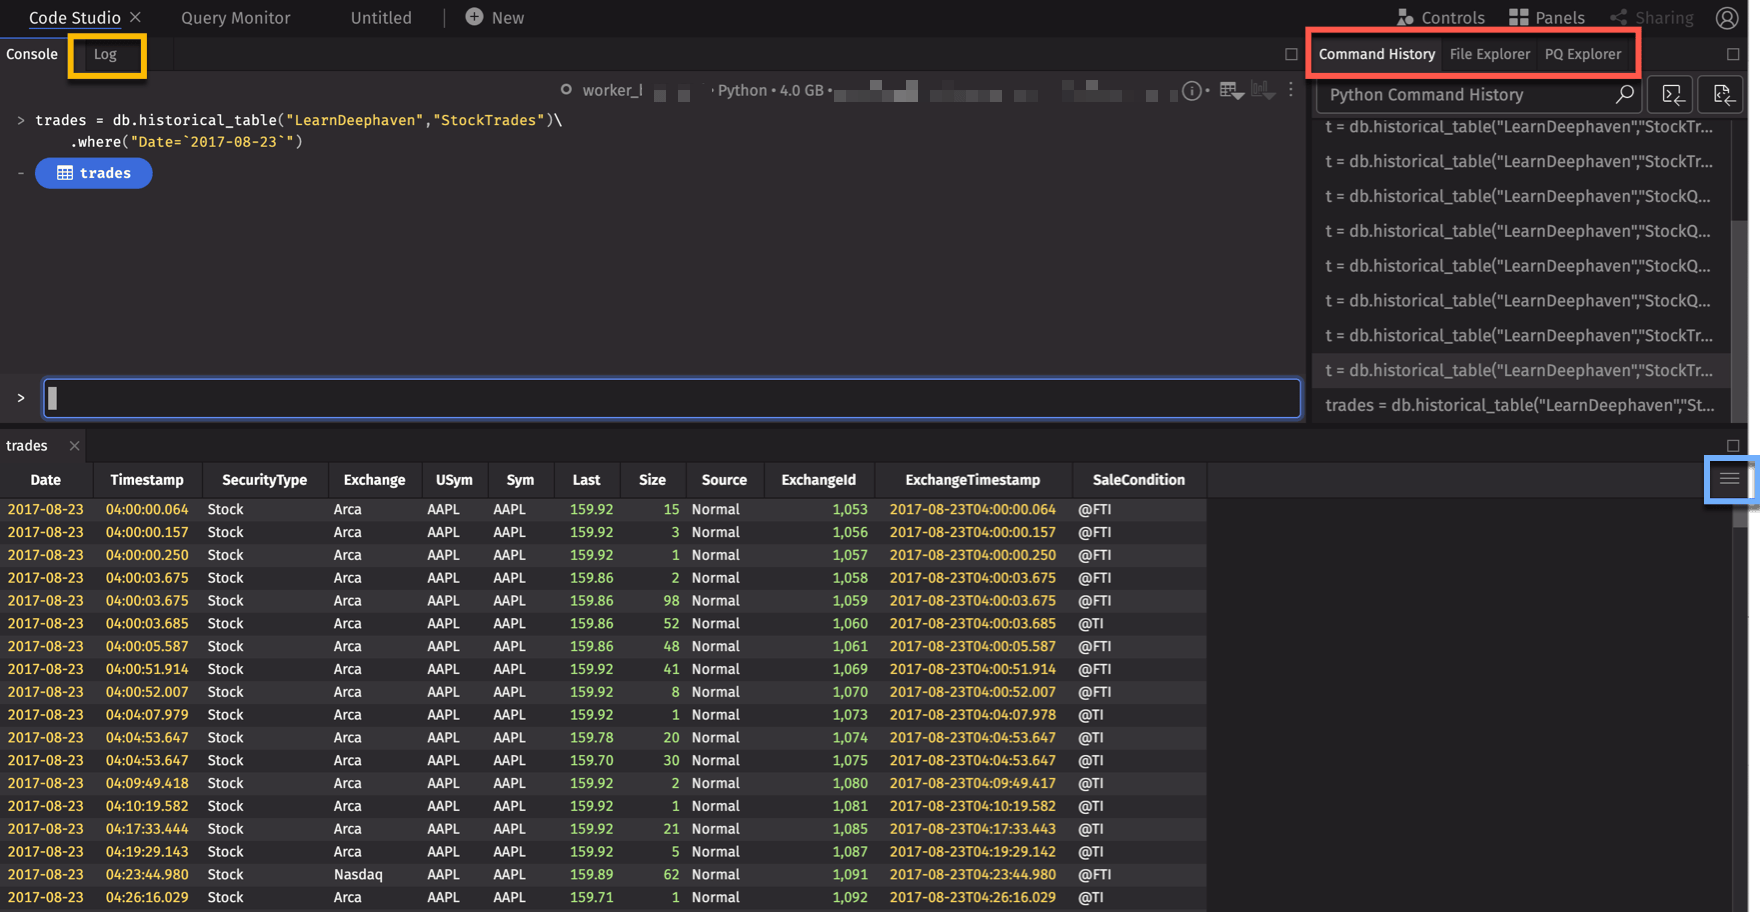This screenshot has width=1760, height=912.
Task: Click the session info icon
Action: click(1191, 91)
